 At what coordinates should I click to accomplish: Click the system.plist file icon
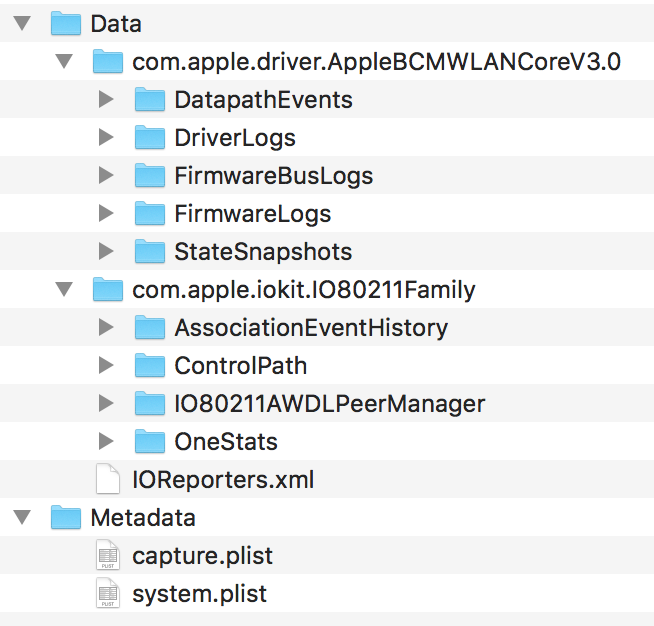107,594
